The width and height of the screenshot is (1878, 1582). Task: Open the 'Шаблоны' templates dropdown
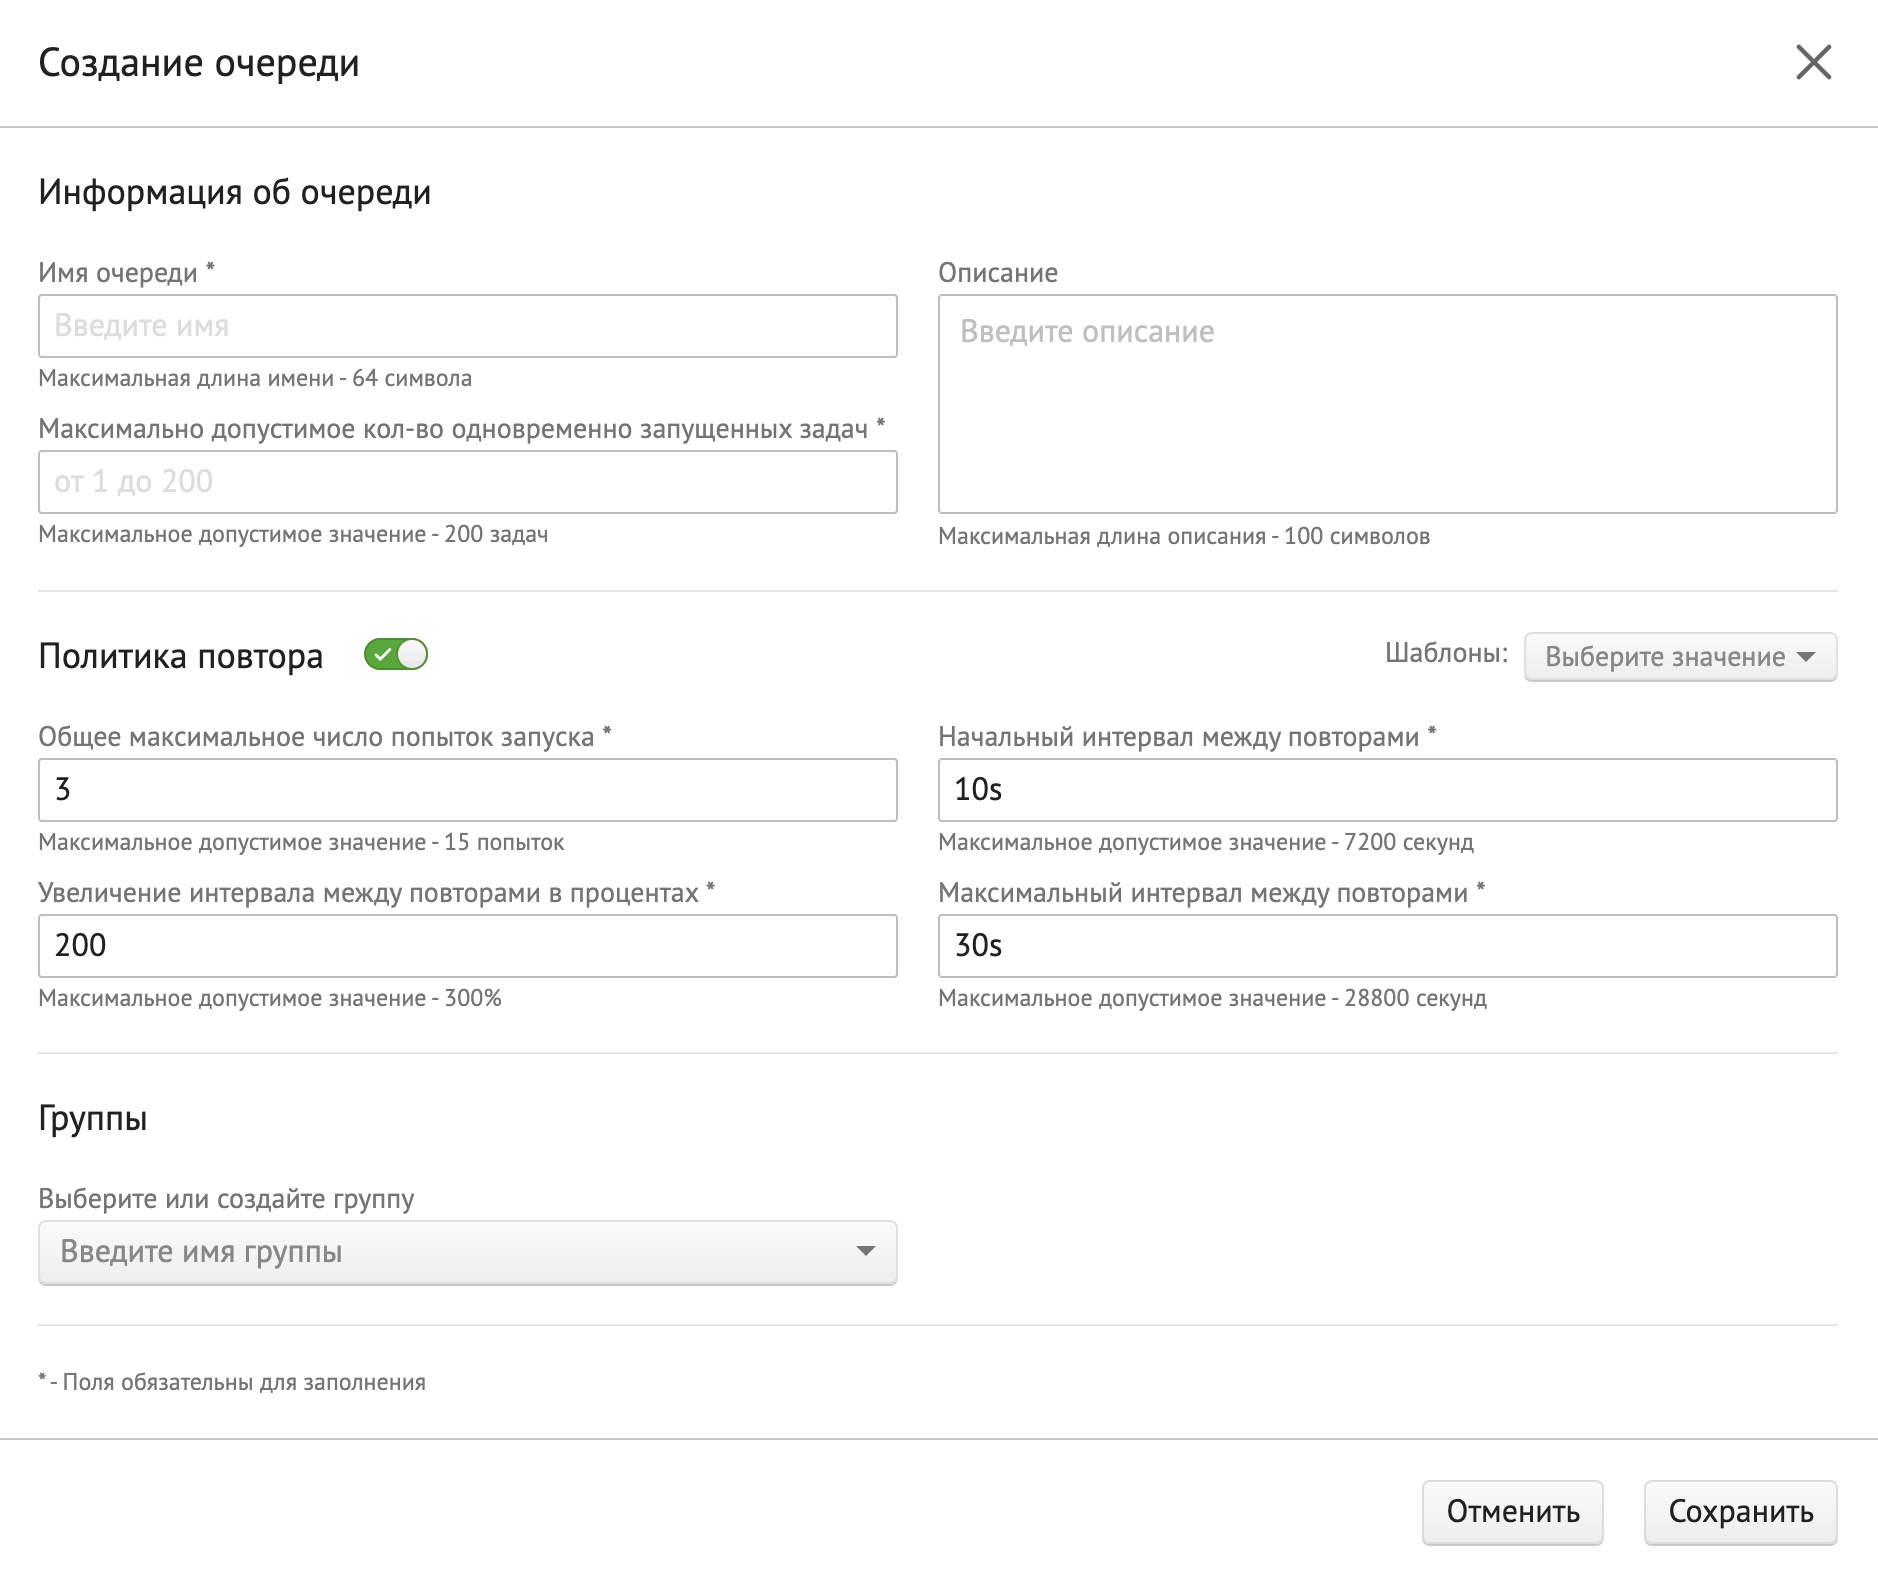[1679, 657]
